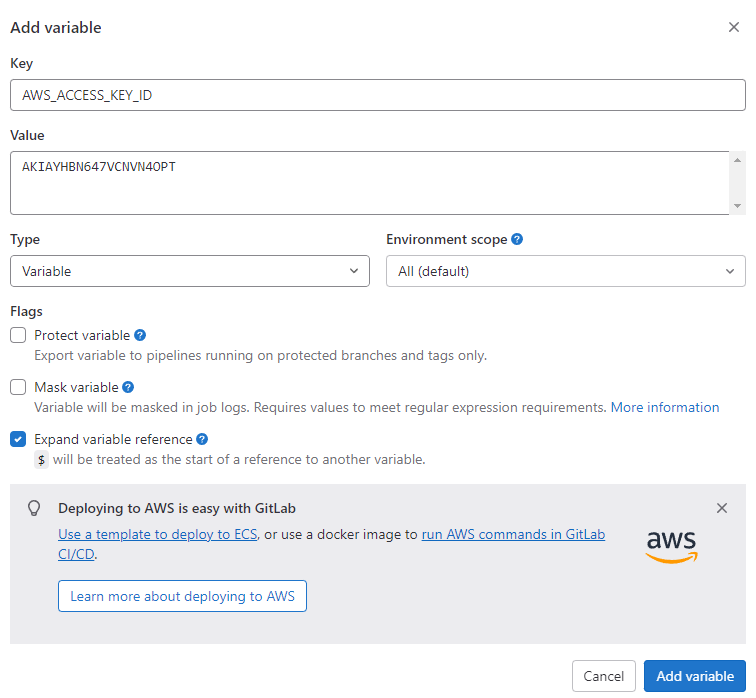Click the lightbulb tip icon
This screenshot has height=698, width=756.
[x=34, y=508]
